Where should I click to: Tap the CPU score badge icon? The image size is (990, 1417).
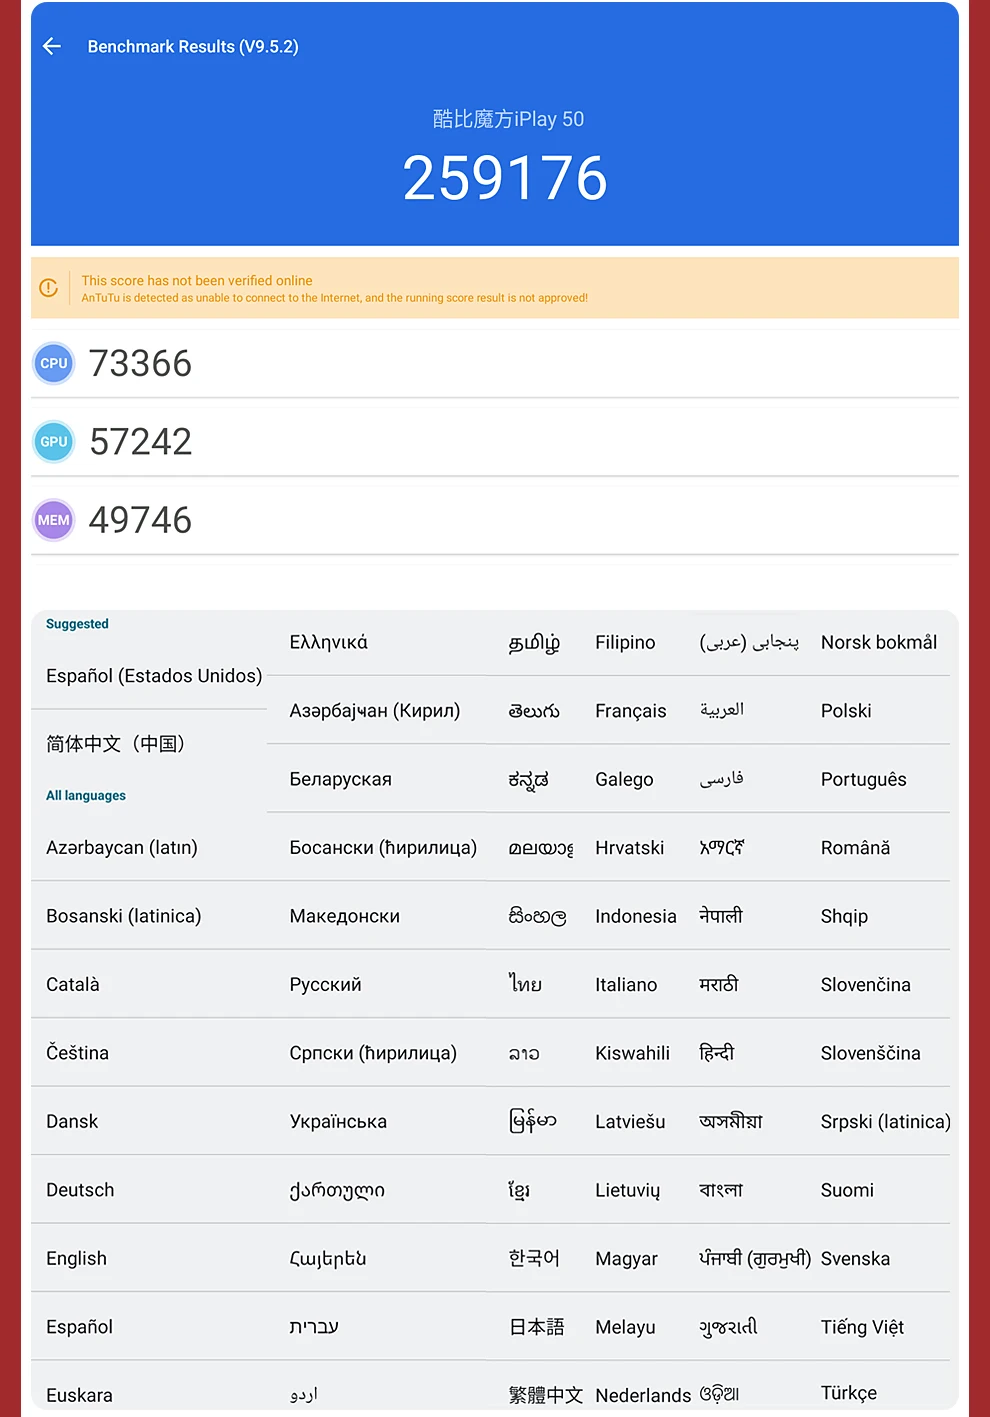54,363
